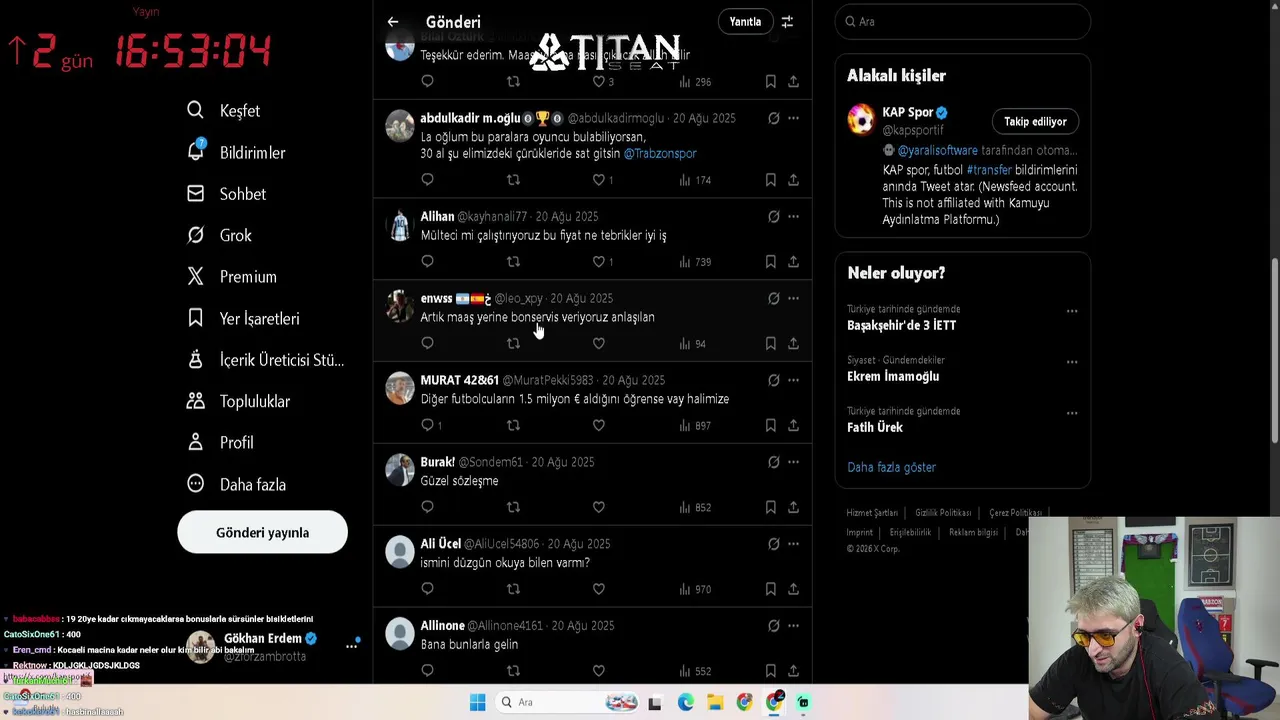Share MURAT 42&61's post
The height and width of the screenshot is (720, 1280).
coord(793,425)
